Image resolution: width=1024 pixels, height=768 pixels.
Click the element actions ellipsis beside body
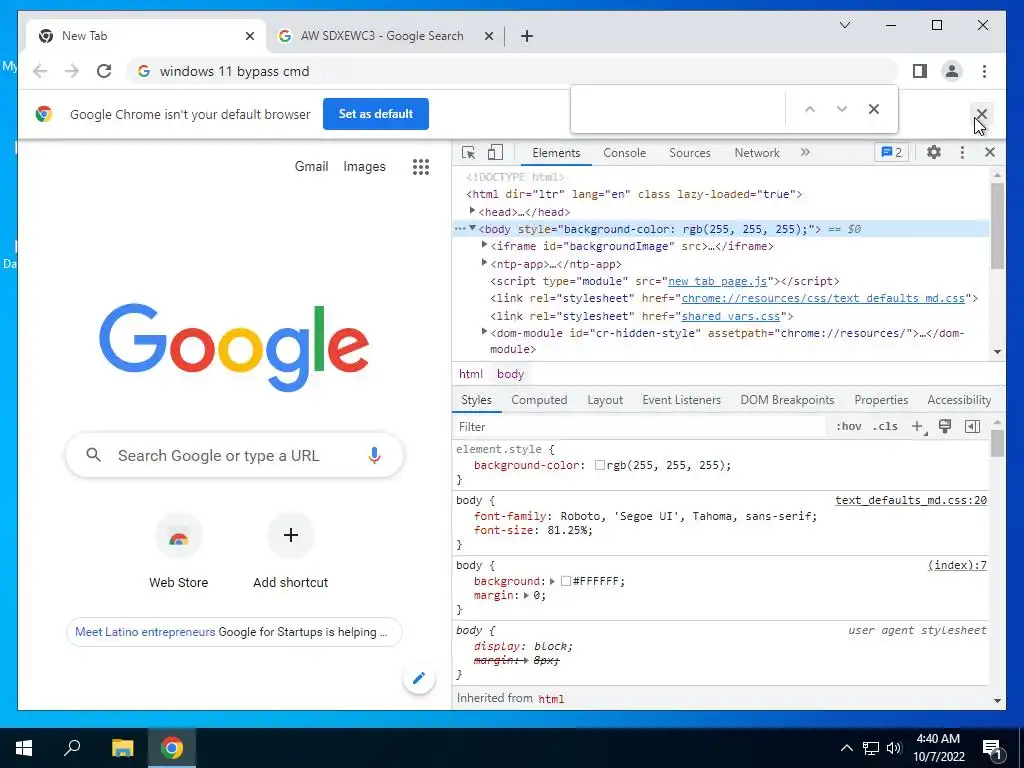(460, 229)
